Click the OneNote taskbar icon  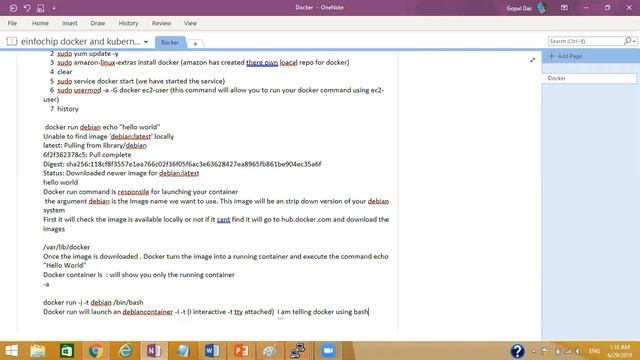click(154, 351)
